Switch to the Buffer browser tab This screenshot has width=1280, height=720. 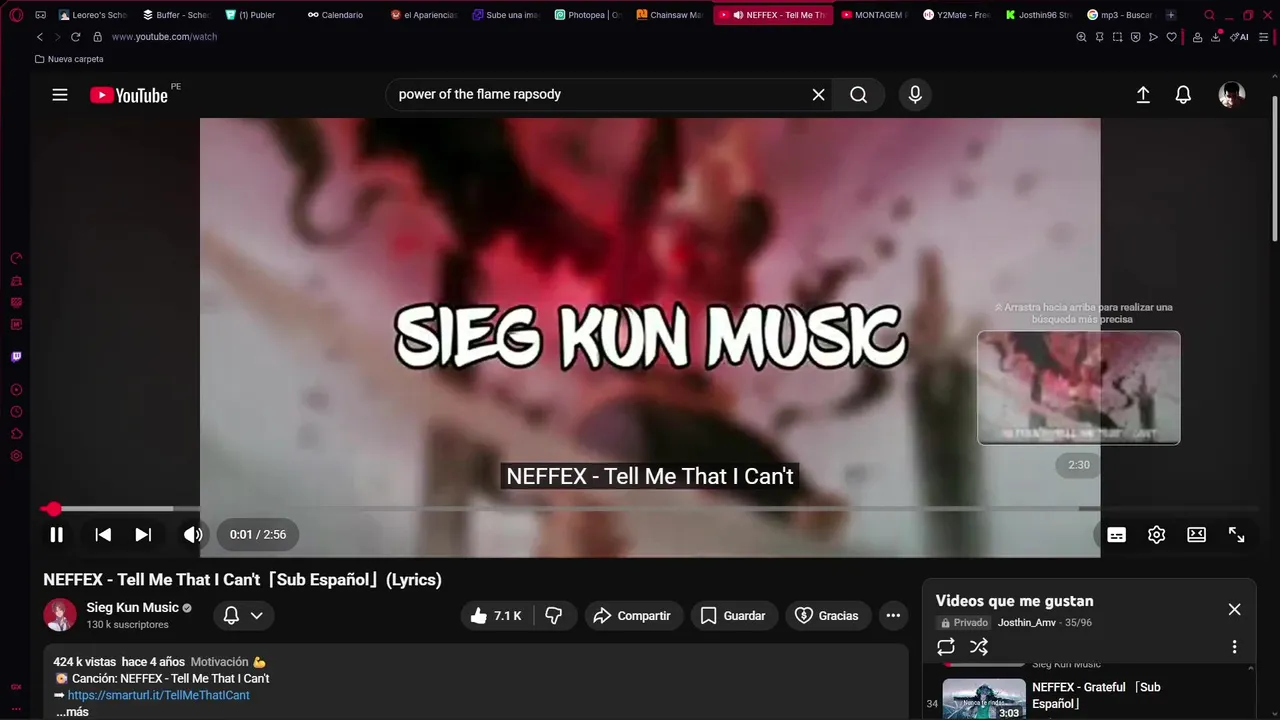tap(176, 15)
